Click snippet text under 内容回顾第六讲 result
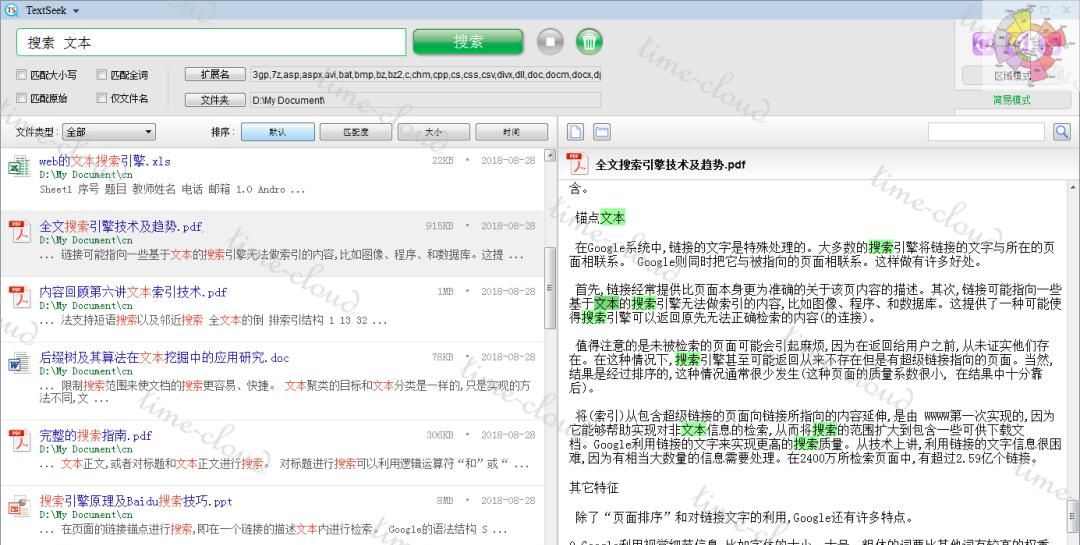The width and height of the screenshot is (1080, 545). point(214,320)
